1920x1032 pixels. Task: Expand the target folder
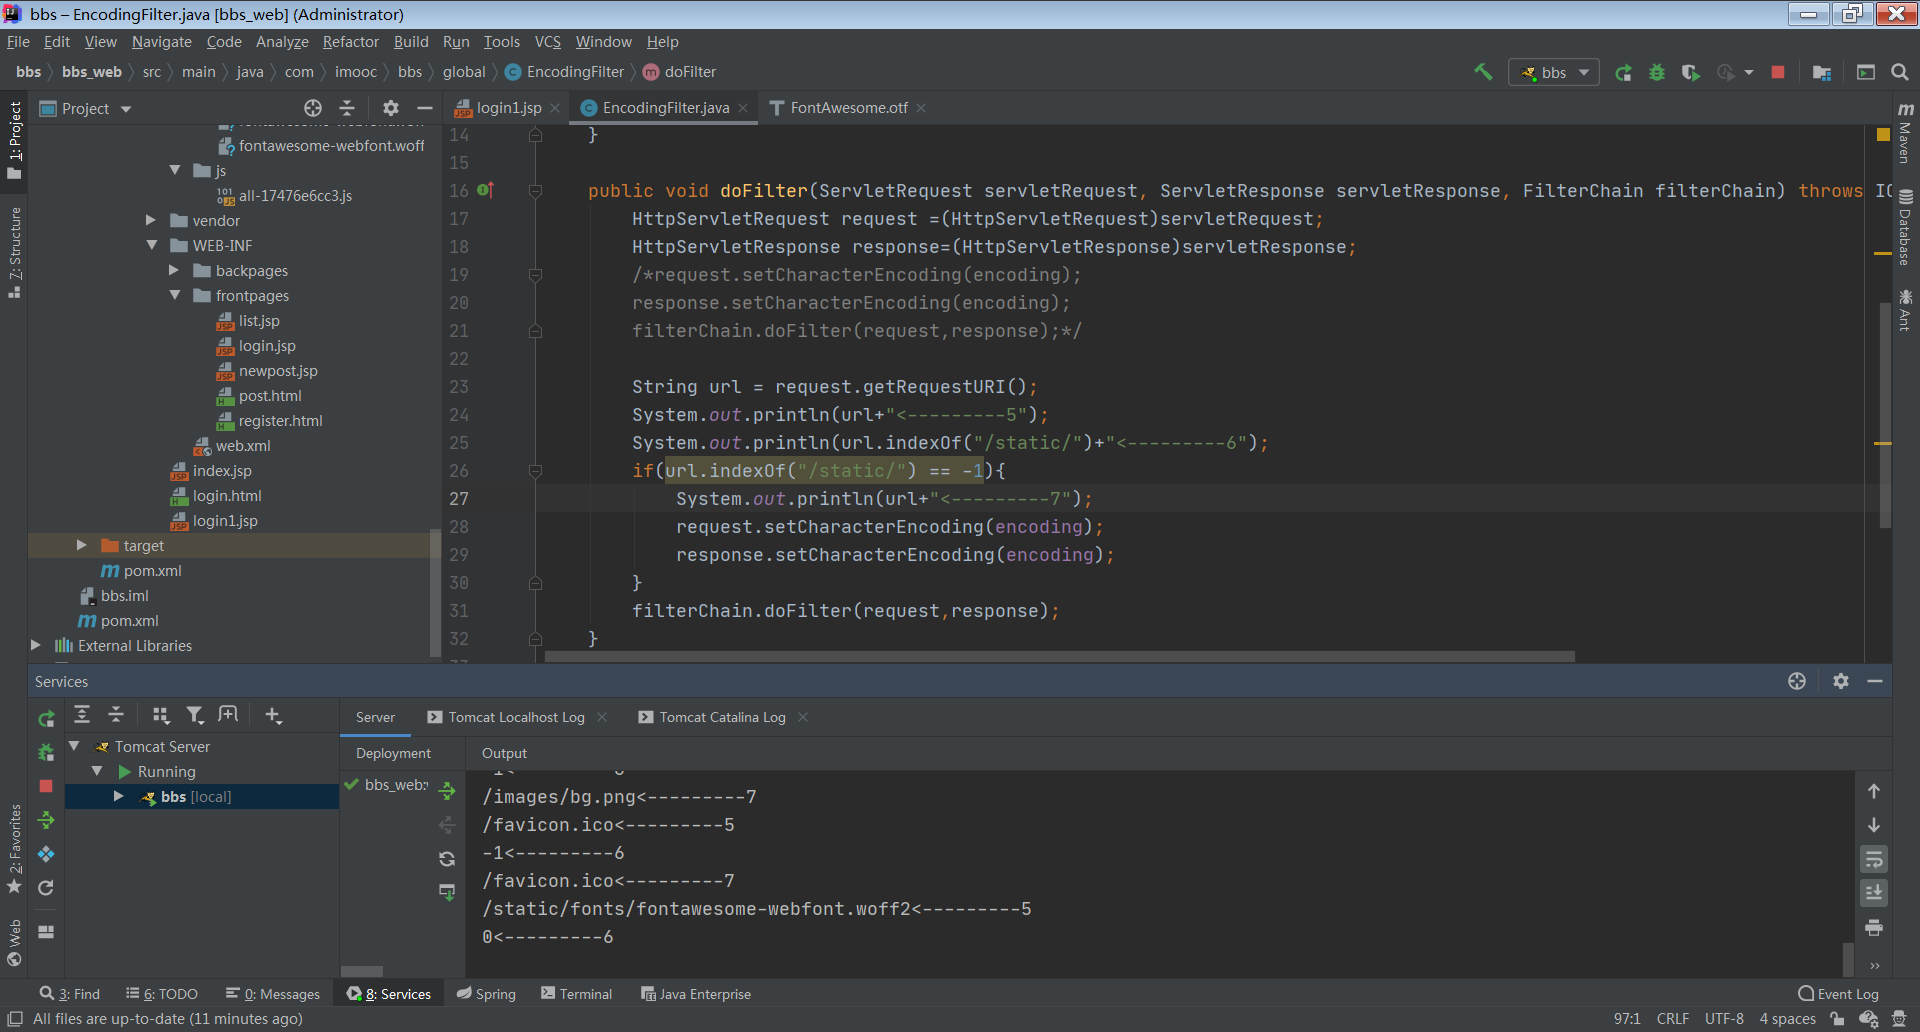click(82, 545)
